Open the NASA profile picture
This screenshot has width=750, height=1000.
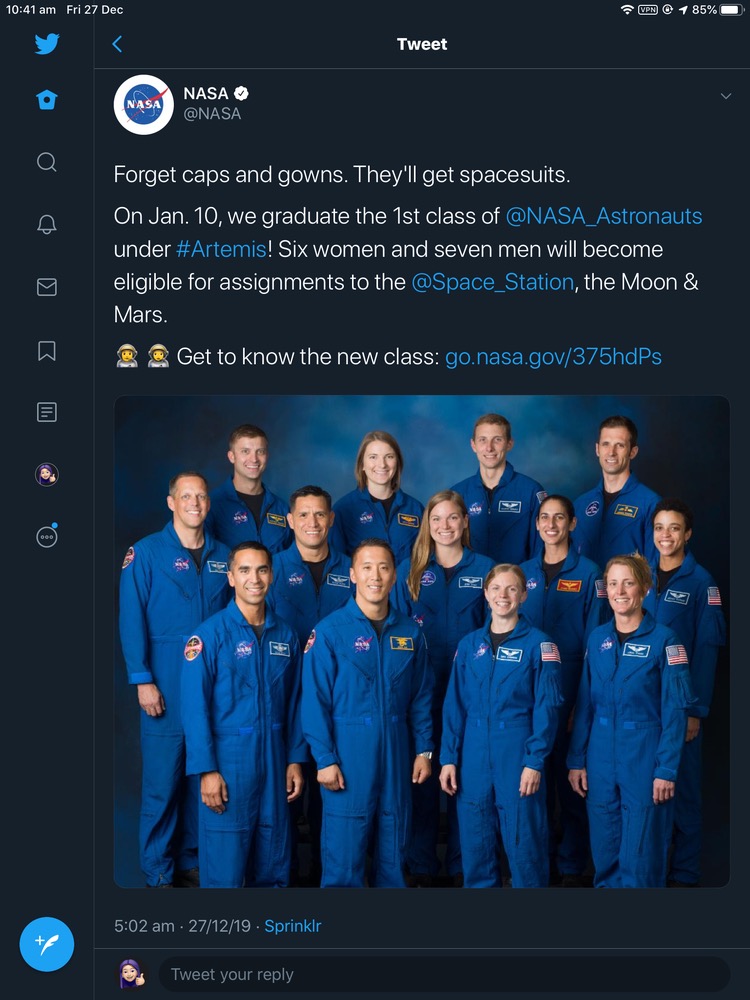(144, 104)
